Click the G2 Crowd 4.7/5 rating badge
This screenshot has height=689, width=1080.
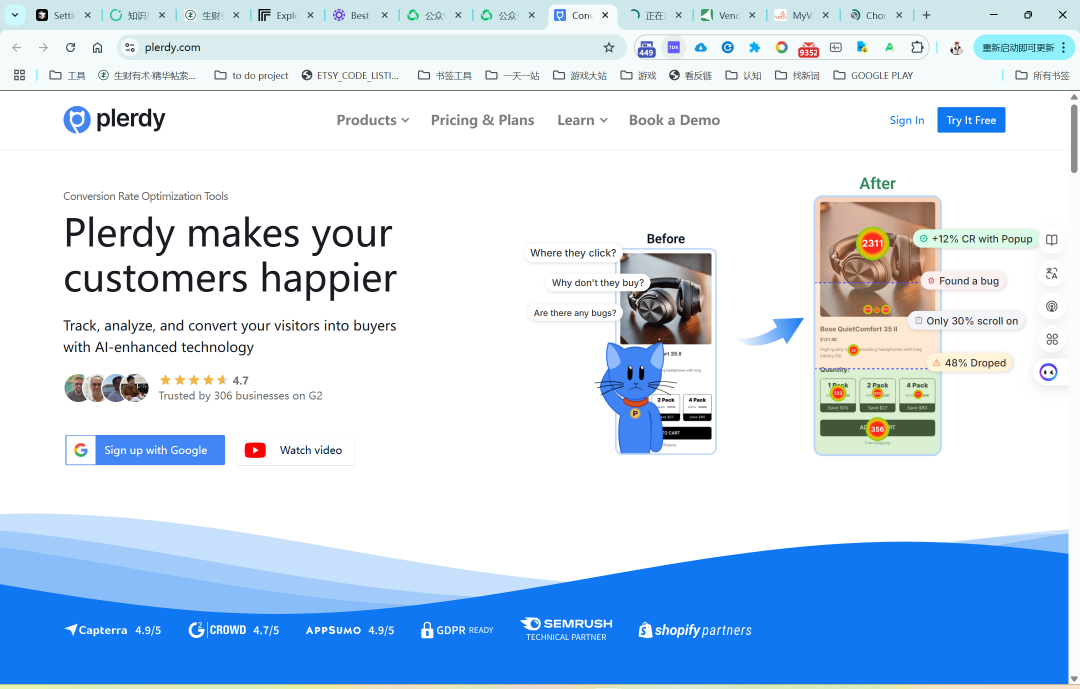click(x=233, y=630)
